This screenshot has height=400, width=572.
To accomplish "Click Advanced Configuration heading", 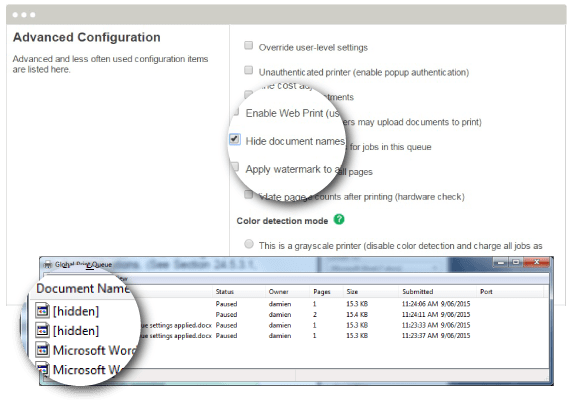I will click(86, 37).
